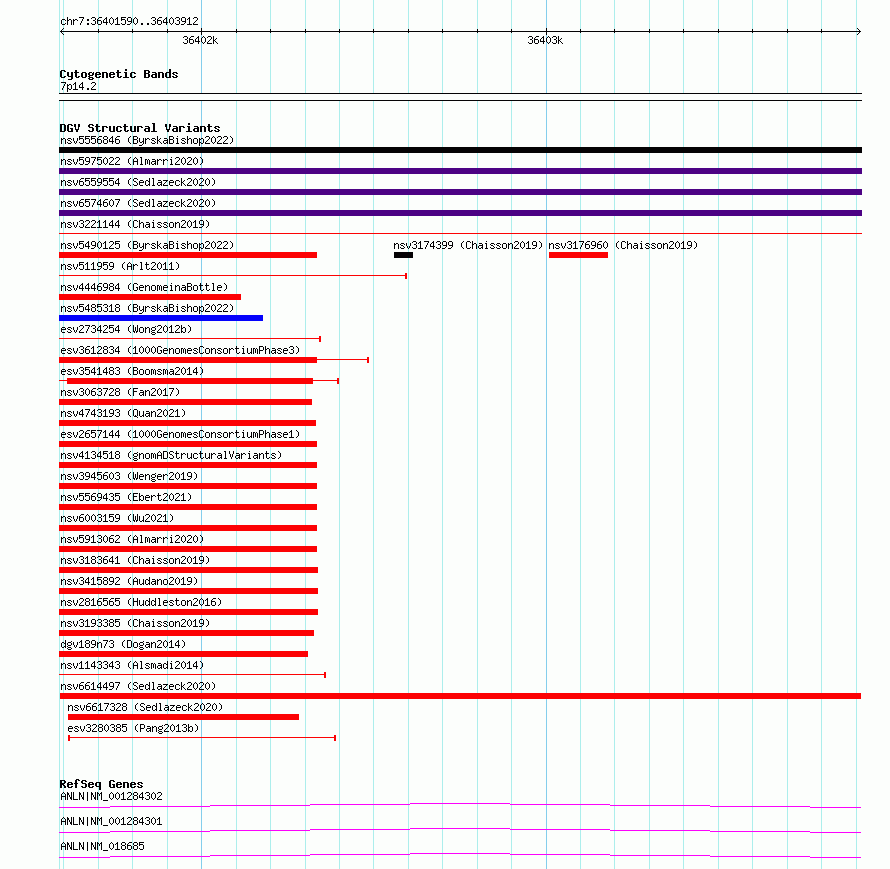The width and height of the screenshot is (890, 869).
Task: Click the nsv5913062 (Almarri2020) label
Action: [132, 539]
